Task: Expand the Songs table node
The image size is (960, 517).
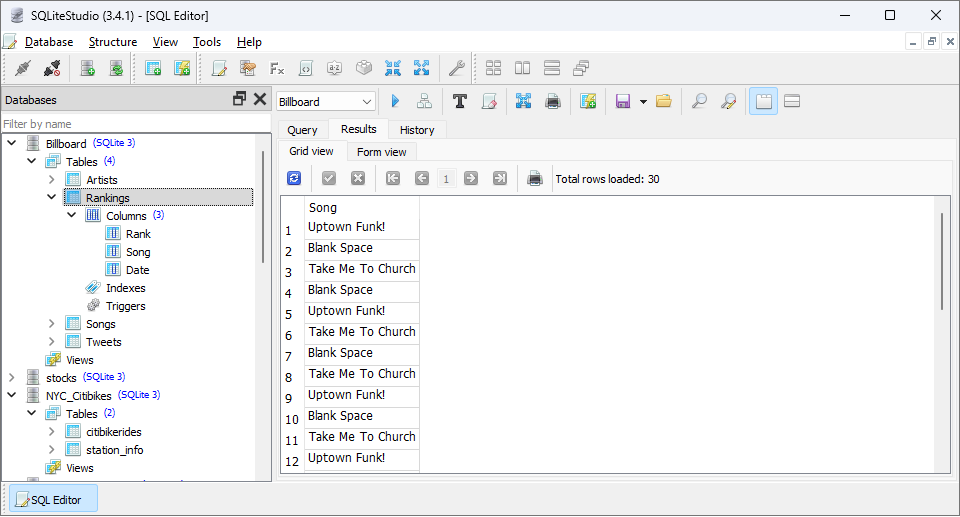Action: [52, 323]
